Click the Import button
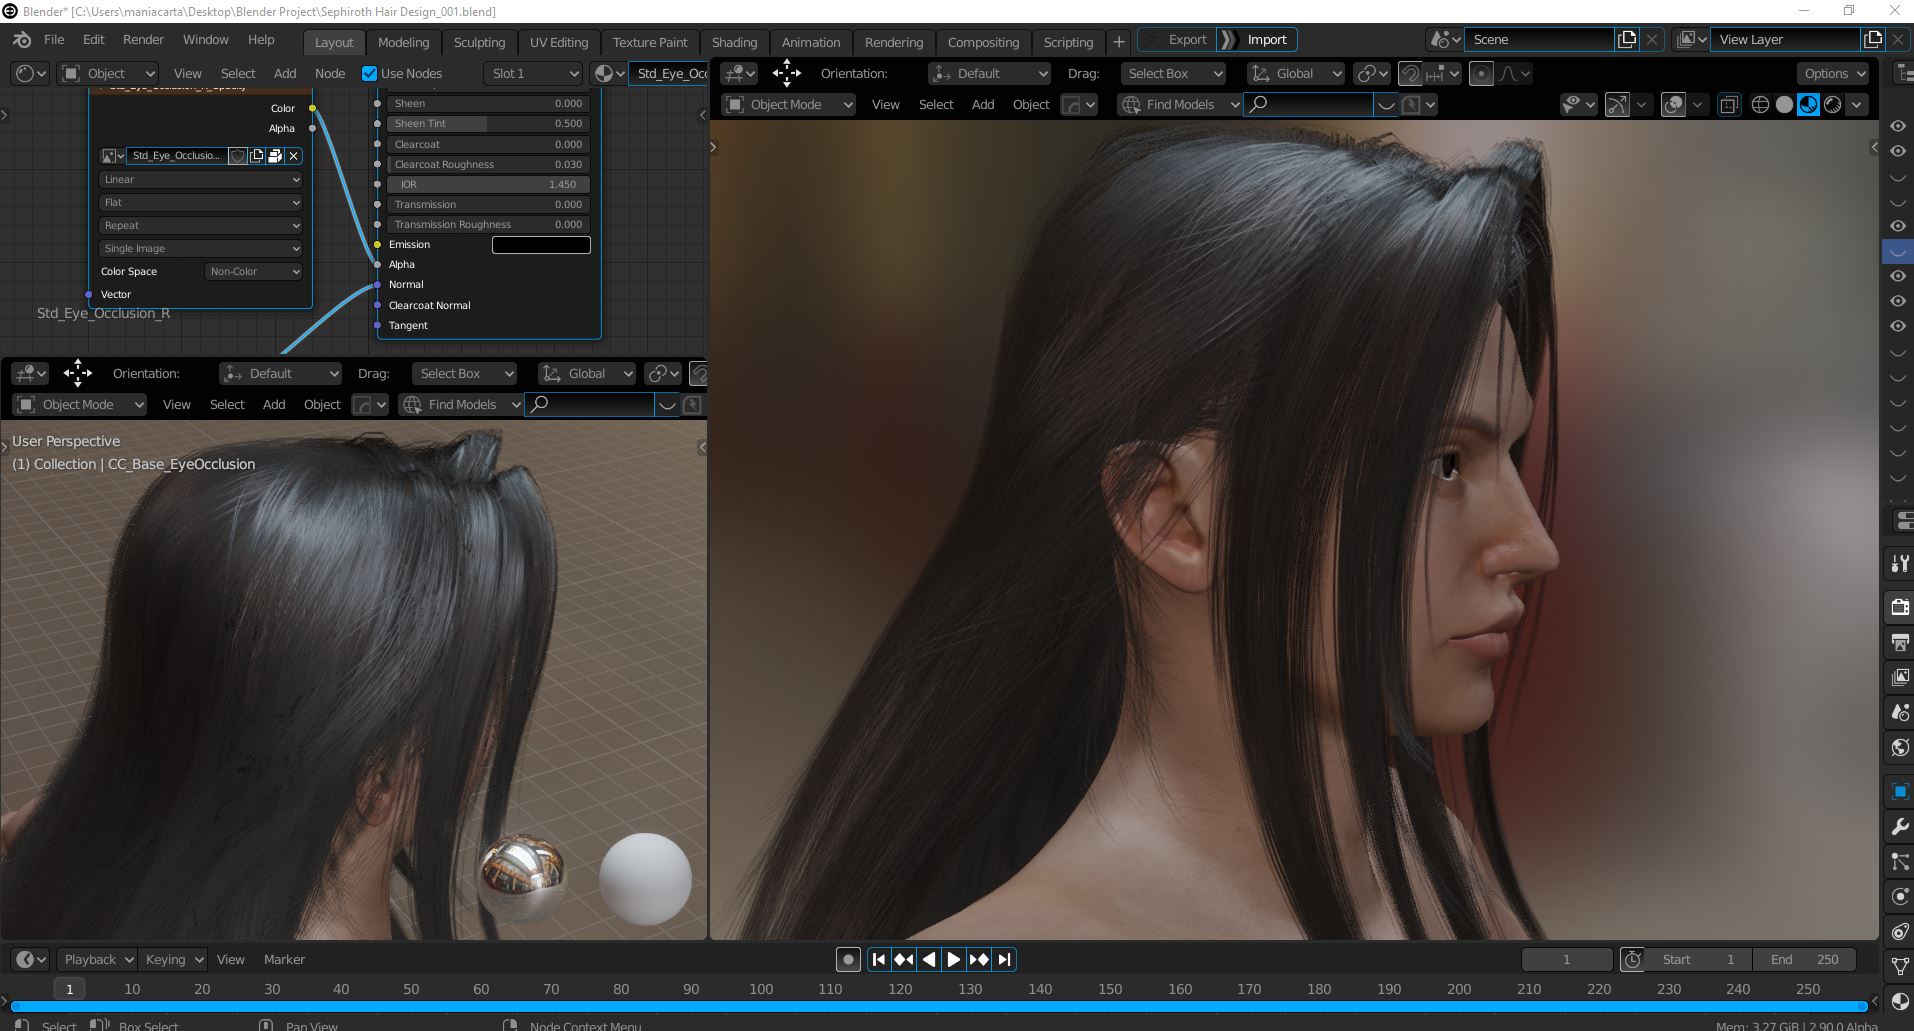The image size is (1914, 1031). (x=1257, y=40)
